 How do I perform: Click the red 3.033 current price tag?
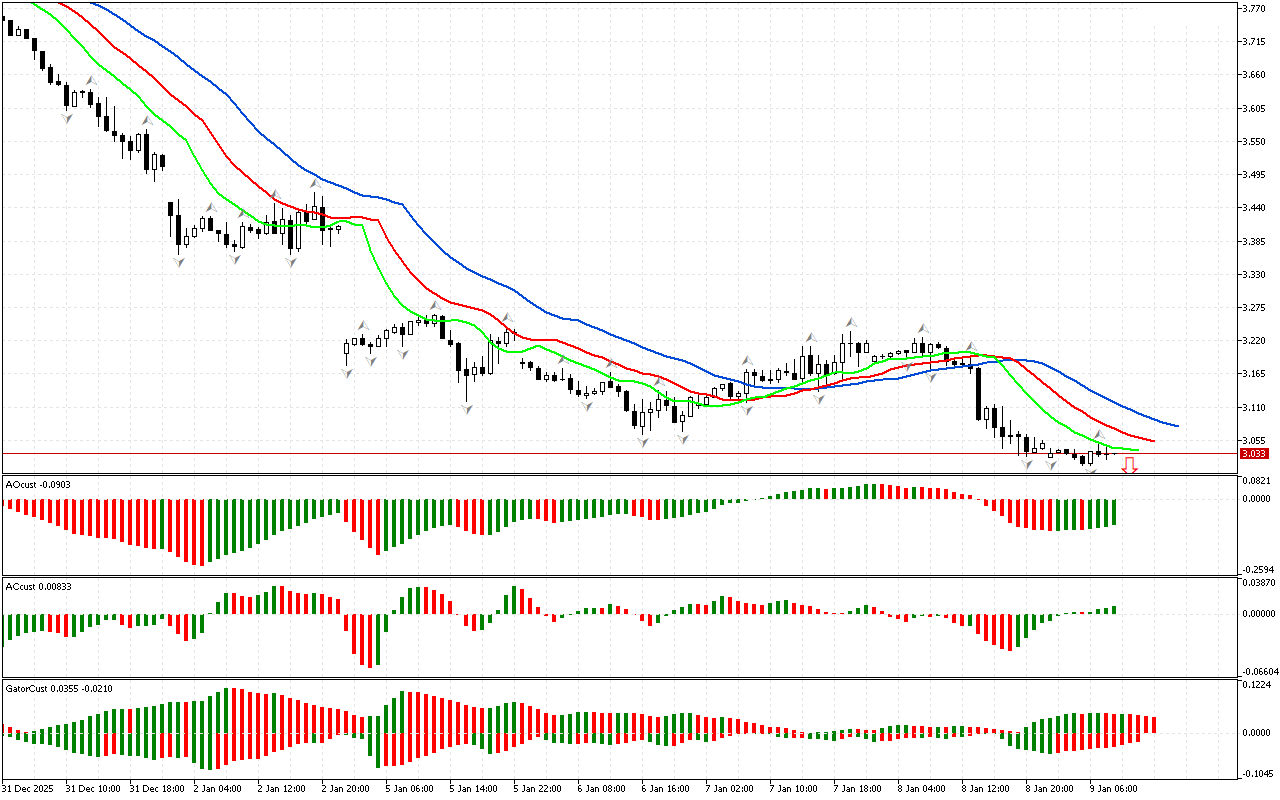1253,454
